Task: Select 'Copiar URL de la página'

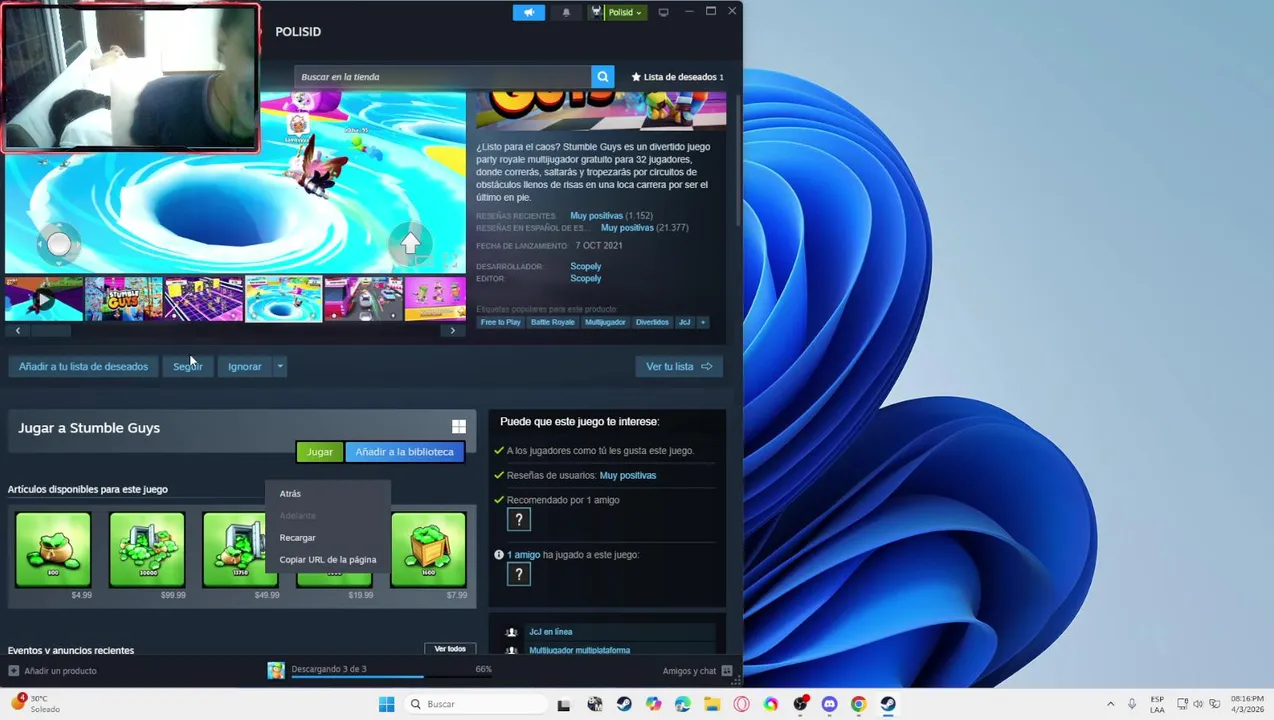Action: (328, 560)
